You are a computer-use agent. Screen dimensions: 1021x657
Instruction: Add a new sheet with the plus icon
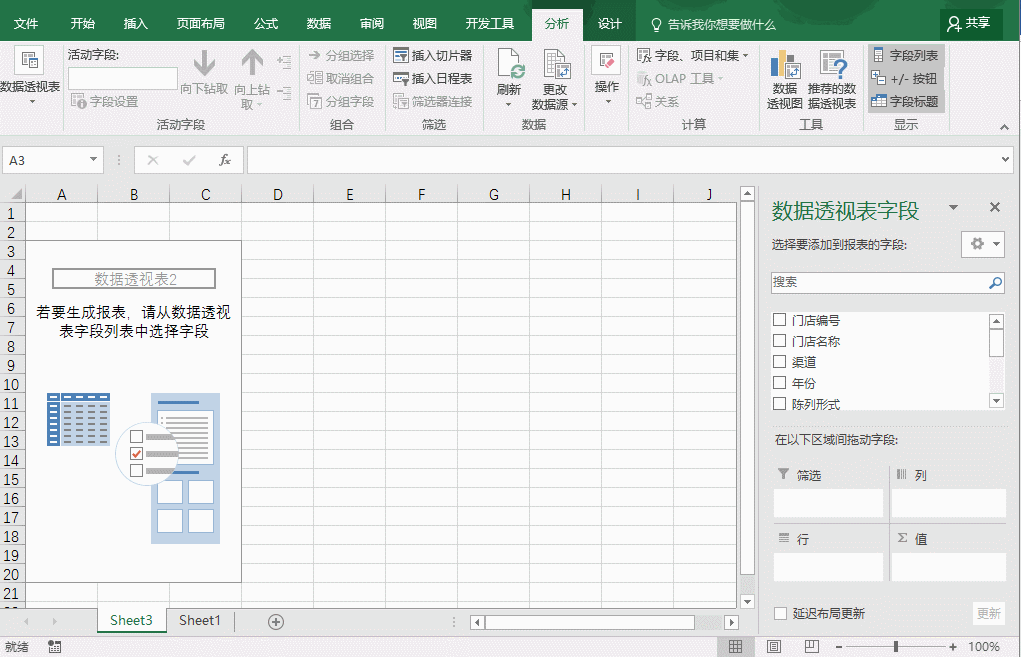coord(276,621)
